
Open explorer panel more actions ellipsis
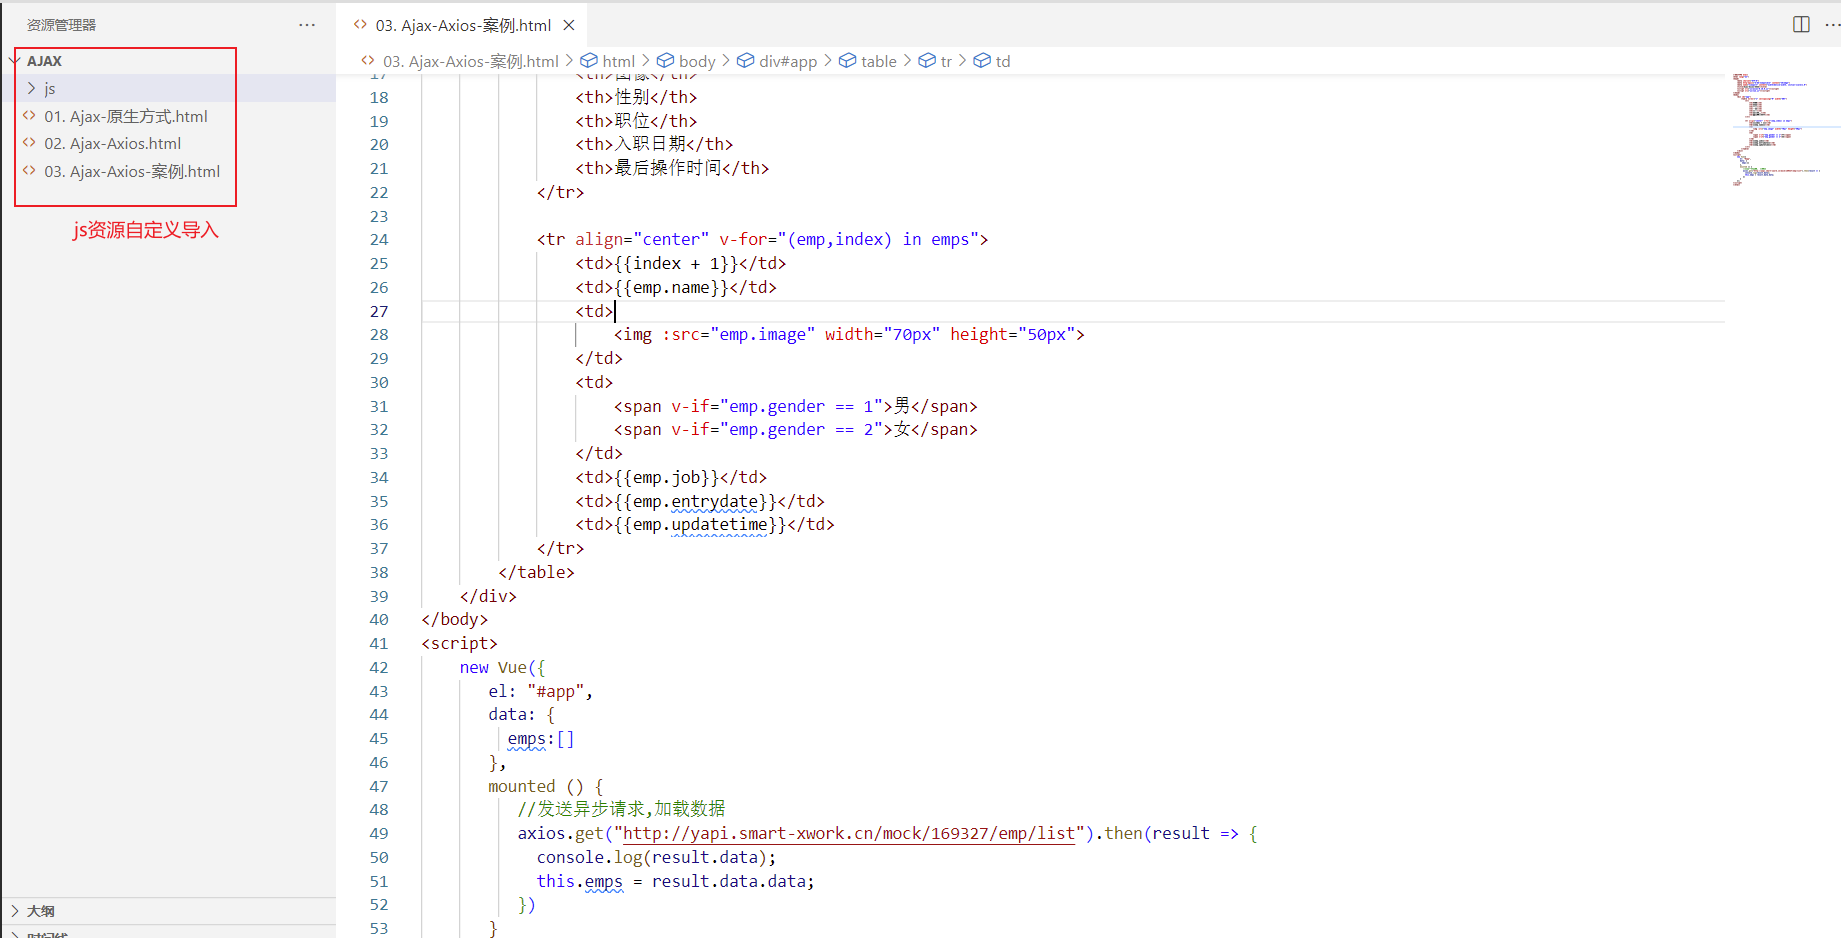click(307, 25)
